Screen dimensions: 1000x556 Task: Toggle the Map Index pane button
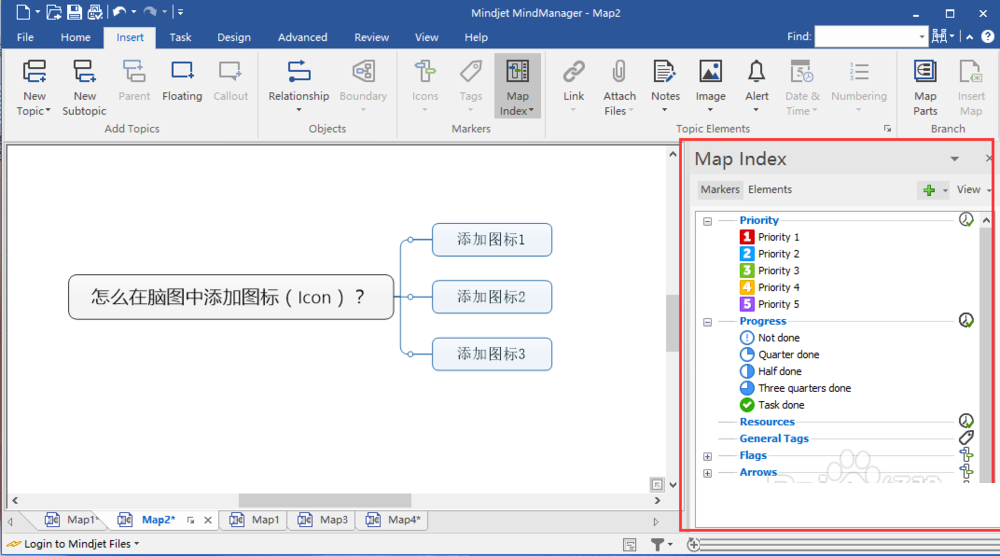pyautogui.click(x=517, y=87)
